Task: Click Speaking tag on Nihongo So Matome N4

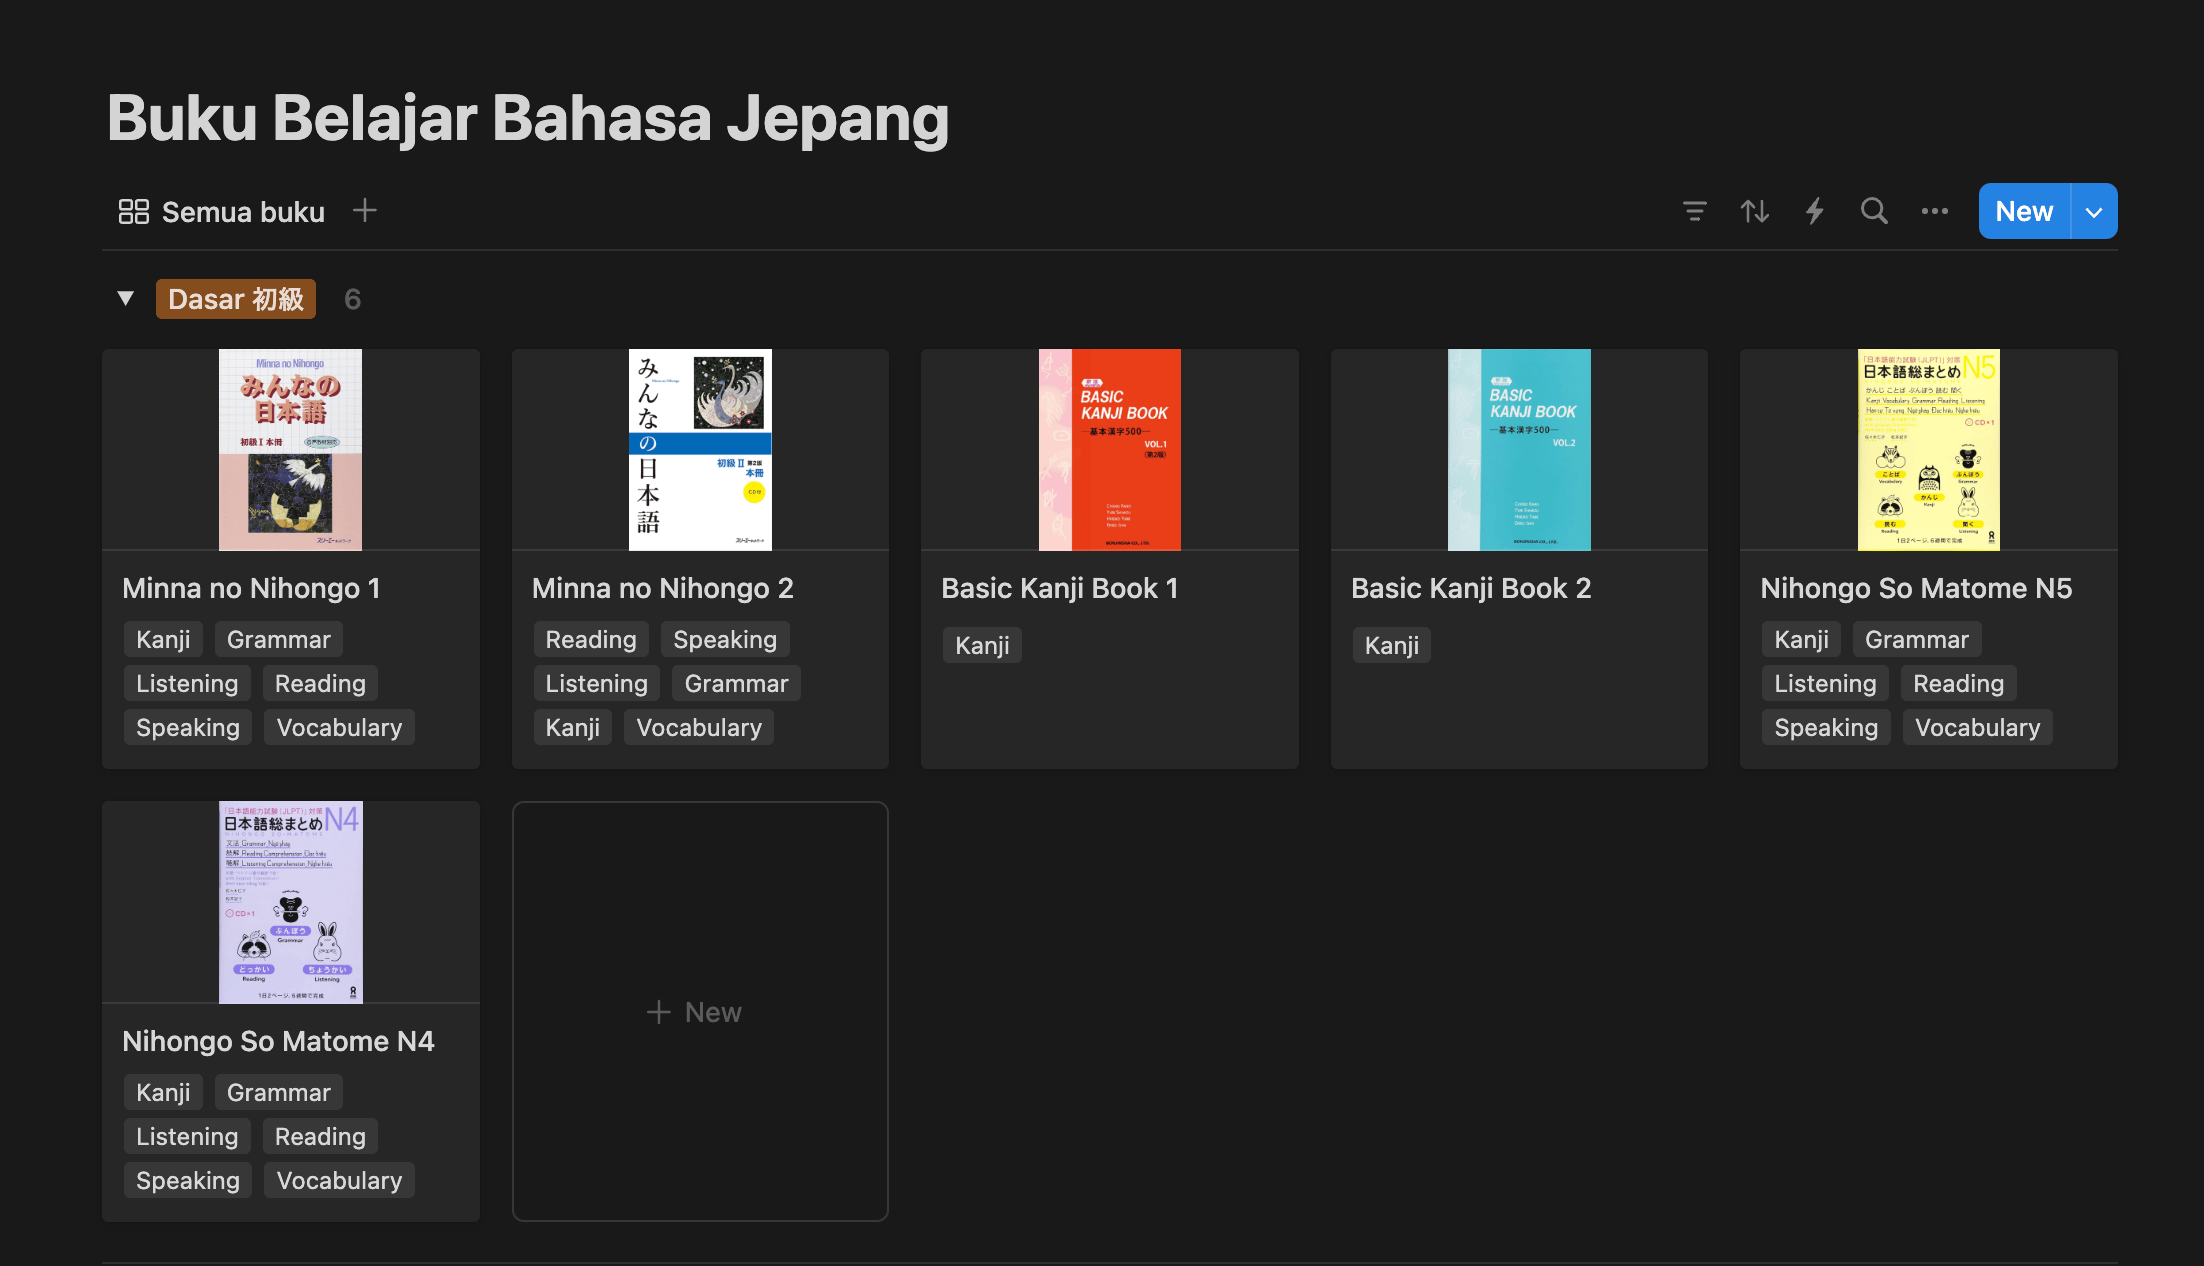Action: click(x=188, y=1180)
